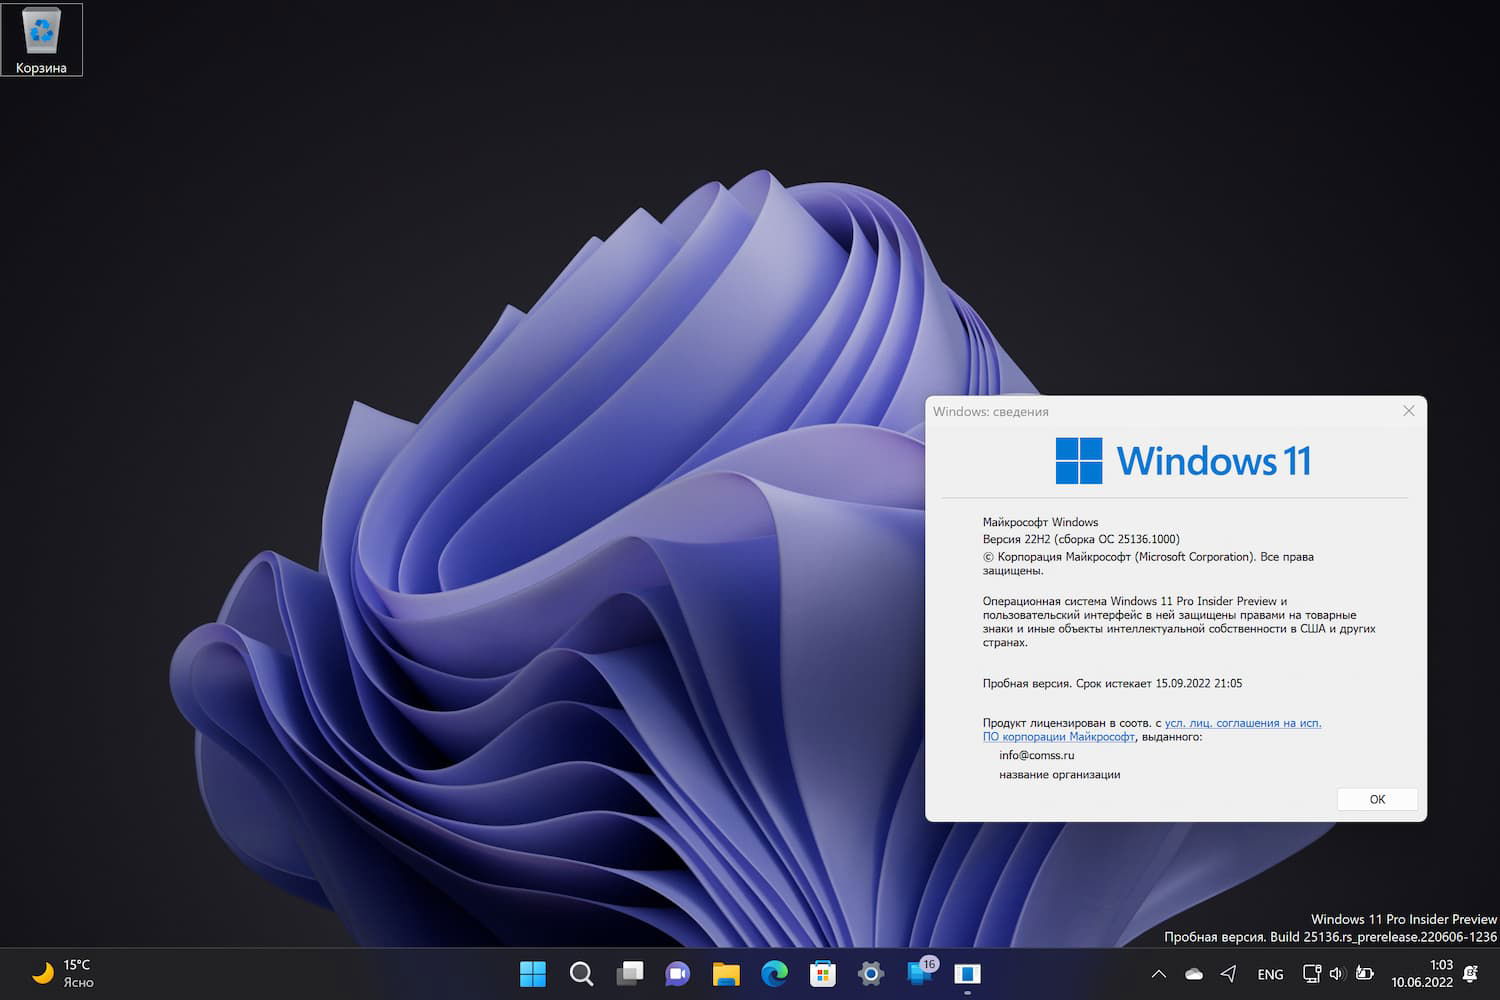Click 'Пробная версия. Срок истекает 15.09.2022 21:05'
Screen dimensions: 1500x1000
pos(1112,684)
